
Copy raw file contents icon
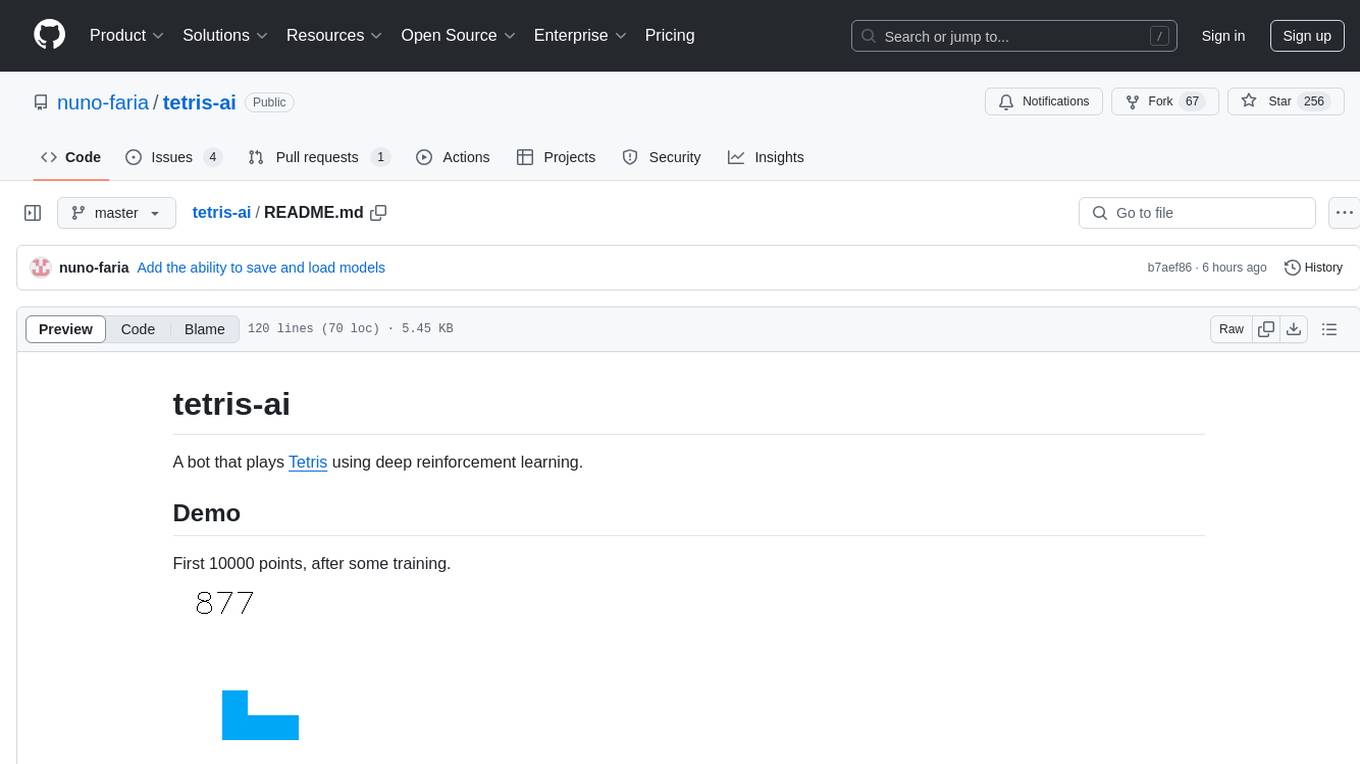pos(1266,329)
